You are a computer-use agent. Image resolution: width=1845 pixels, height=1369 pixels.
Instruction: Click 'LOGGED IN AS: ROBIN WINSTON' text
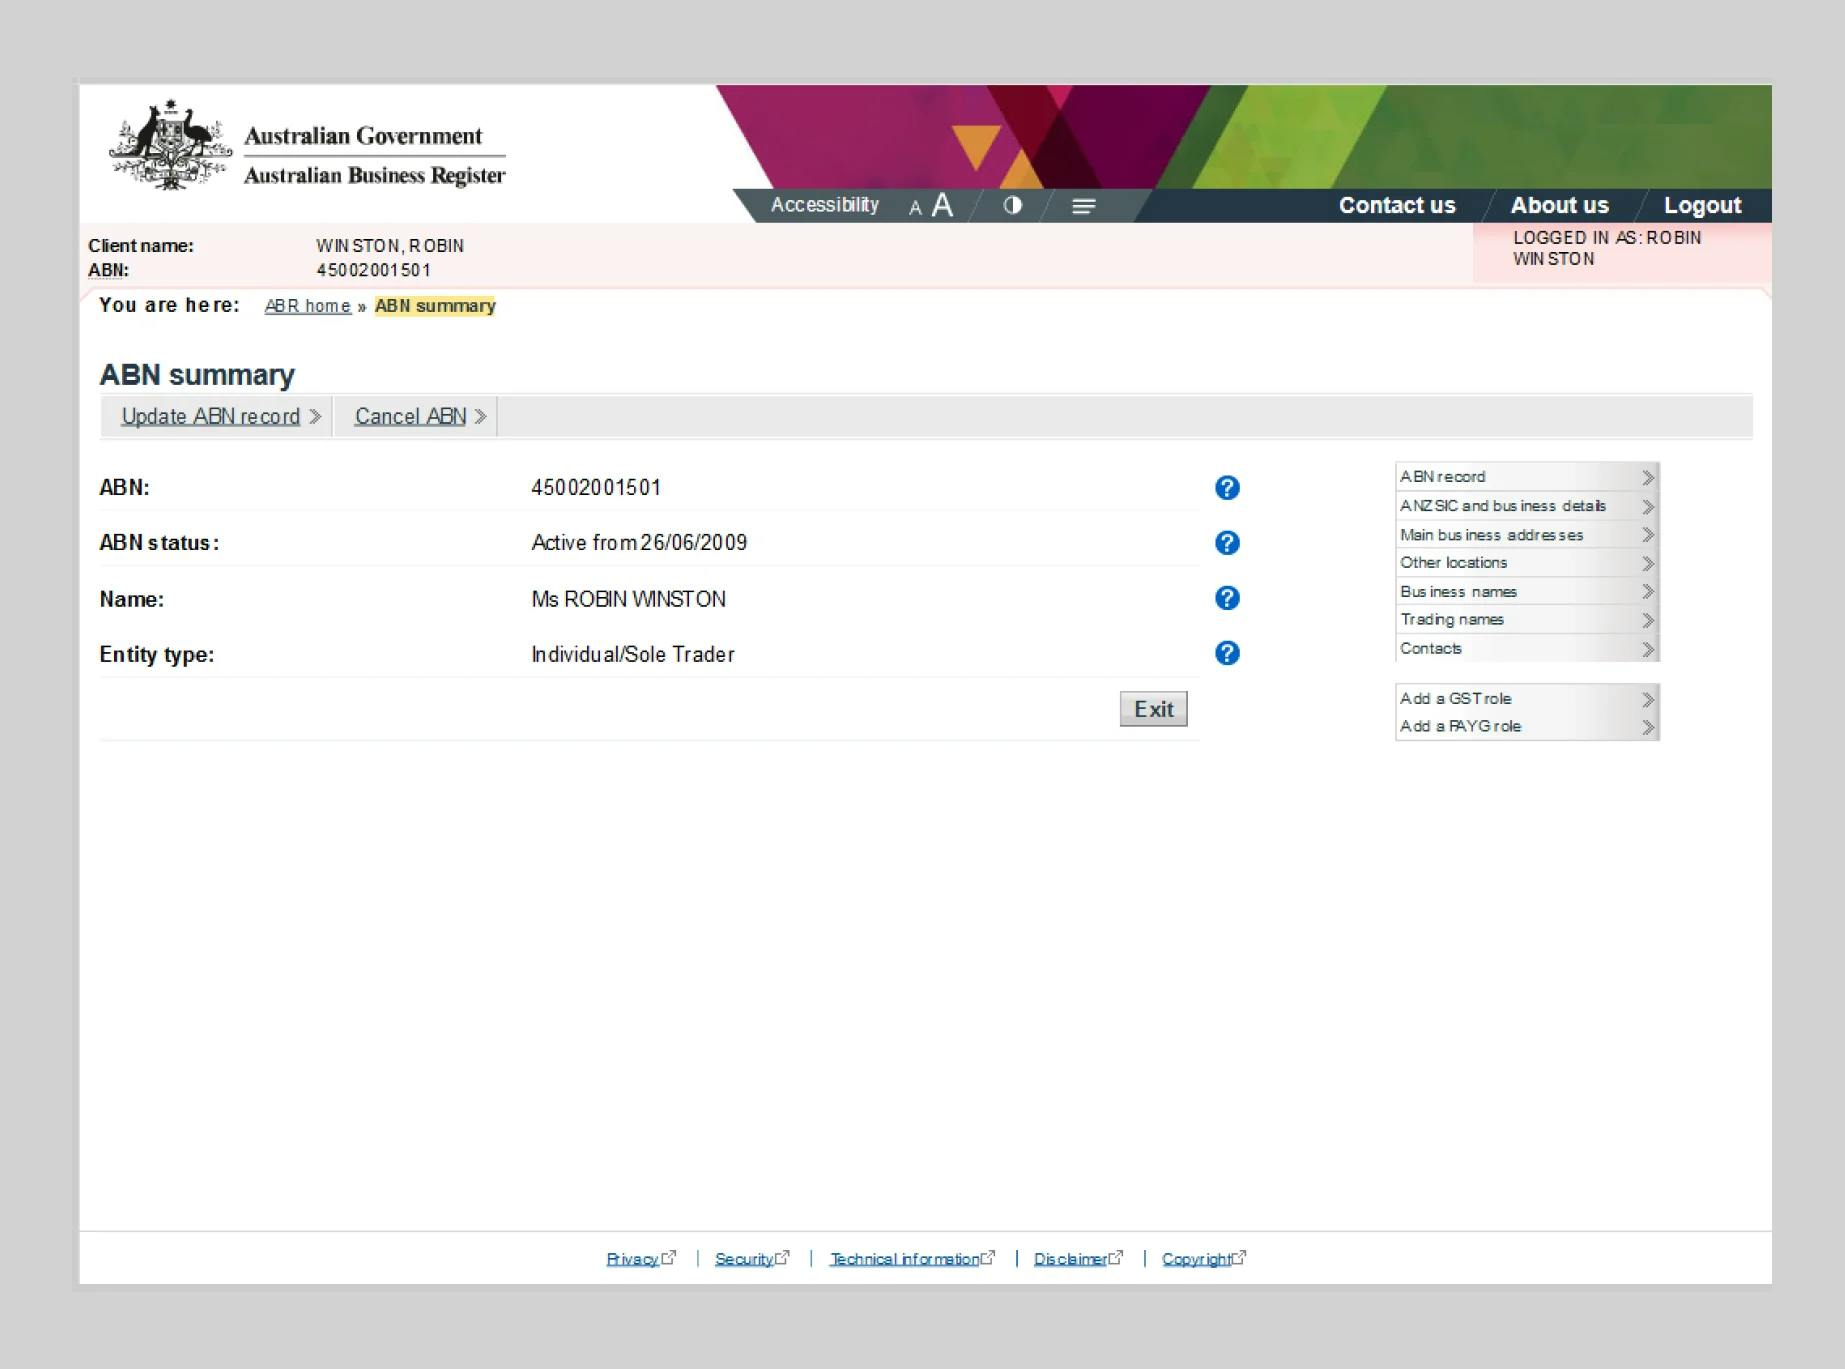tap(1607, 248)
